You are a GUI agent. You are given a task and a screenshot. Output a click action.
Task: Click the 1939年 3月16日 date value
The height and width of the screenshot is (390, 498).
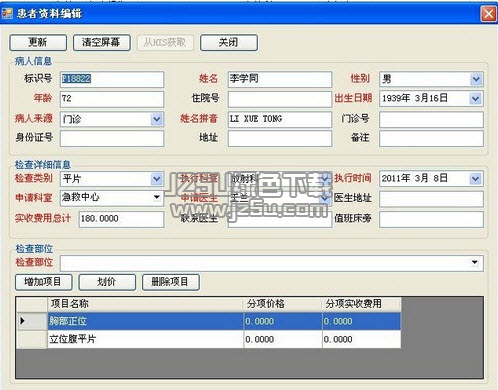point(414,98)
